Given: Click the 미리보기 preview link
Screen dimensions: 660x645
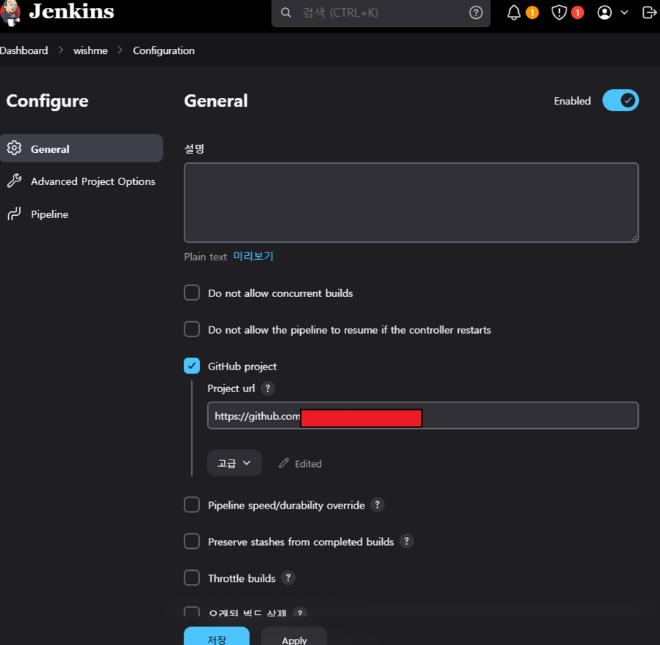Looking at the screenshot, I should (253, 256).
